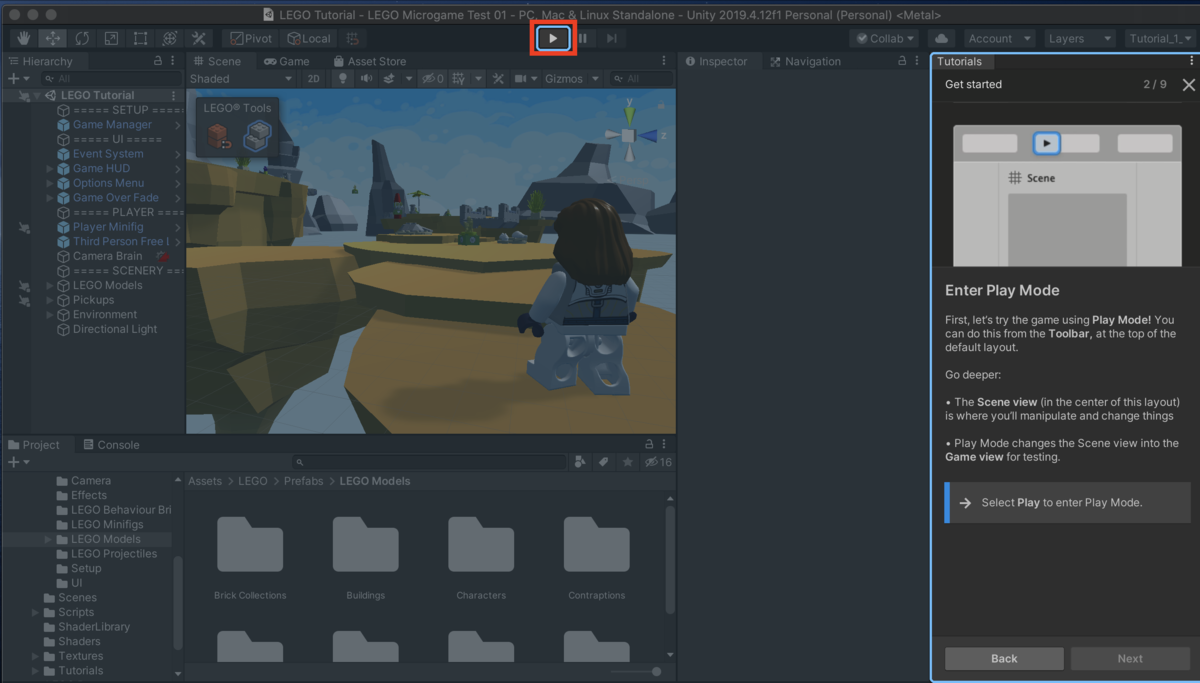Toggle hidden packages count in the Project
This screenshot has height=683, width=1200.
click(x=658, y=462)
